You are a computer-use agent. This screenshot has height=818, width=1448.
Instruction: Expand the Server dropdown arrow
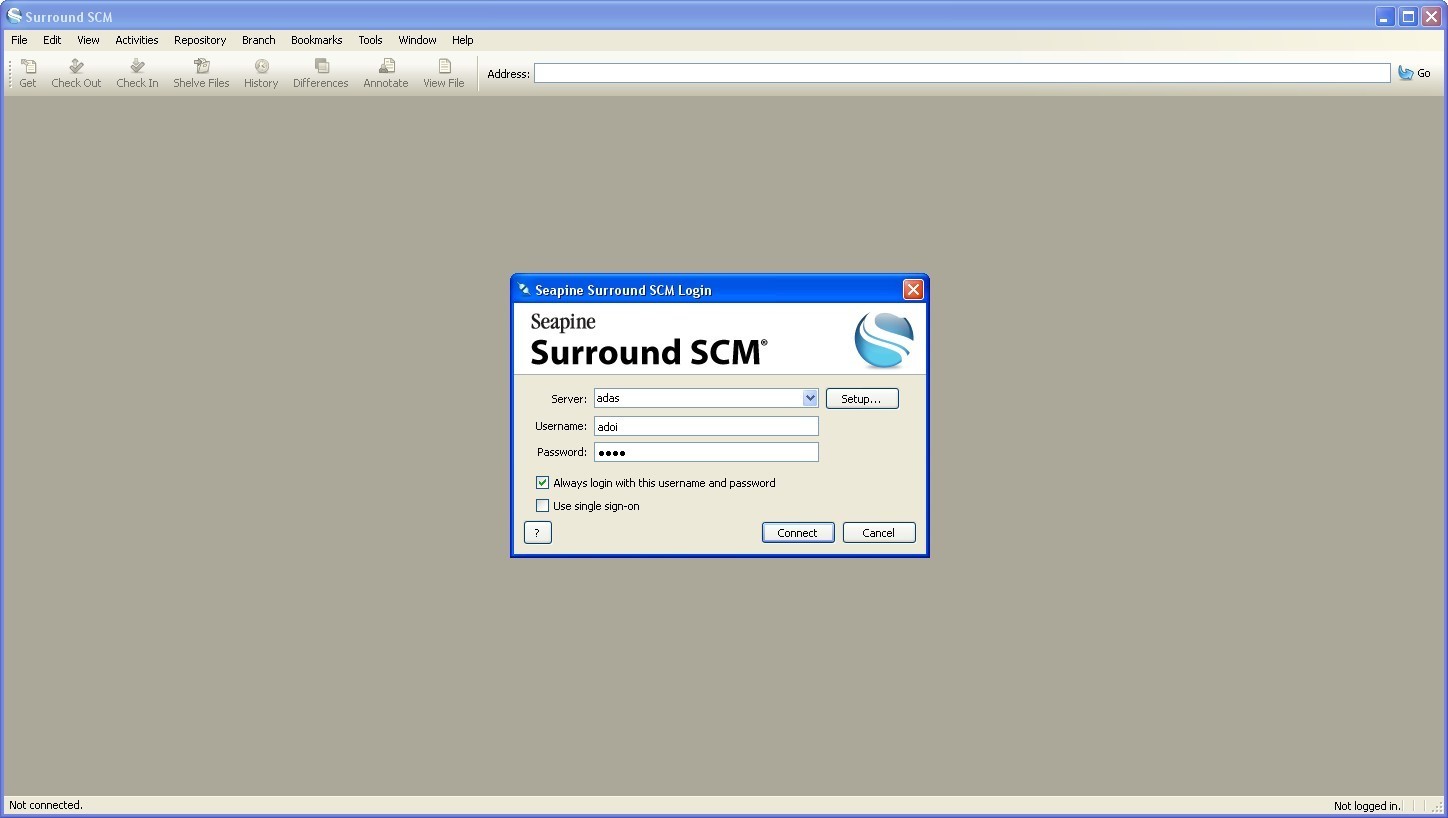[810, 398]
